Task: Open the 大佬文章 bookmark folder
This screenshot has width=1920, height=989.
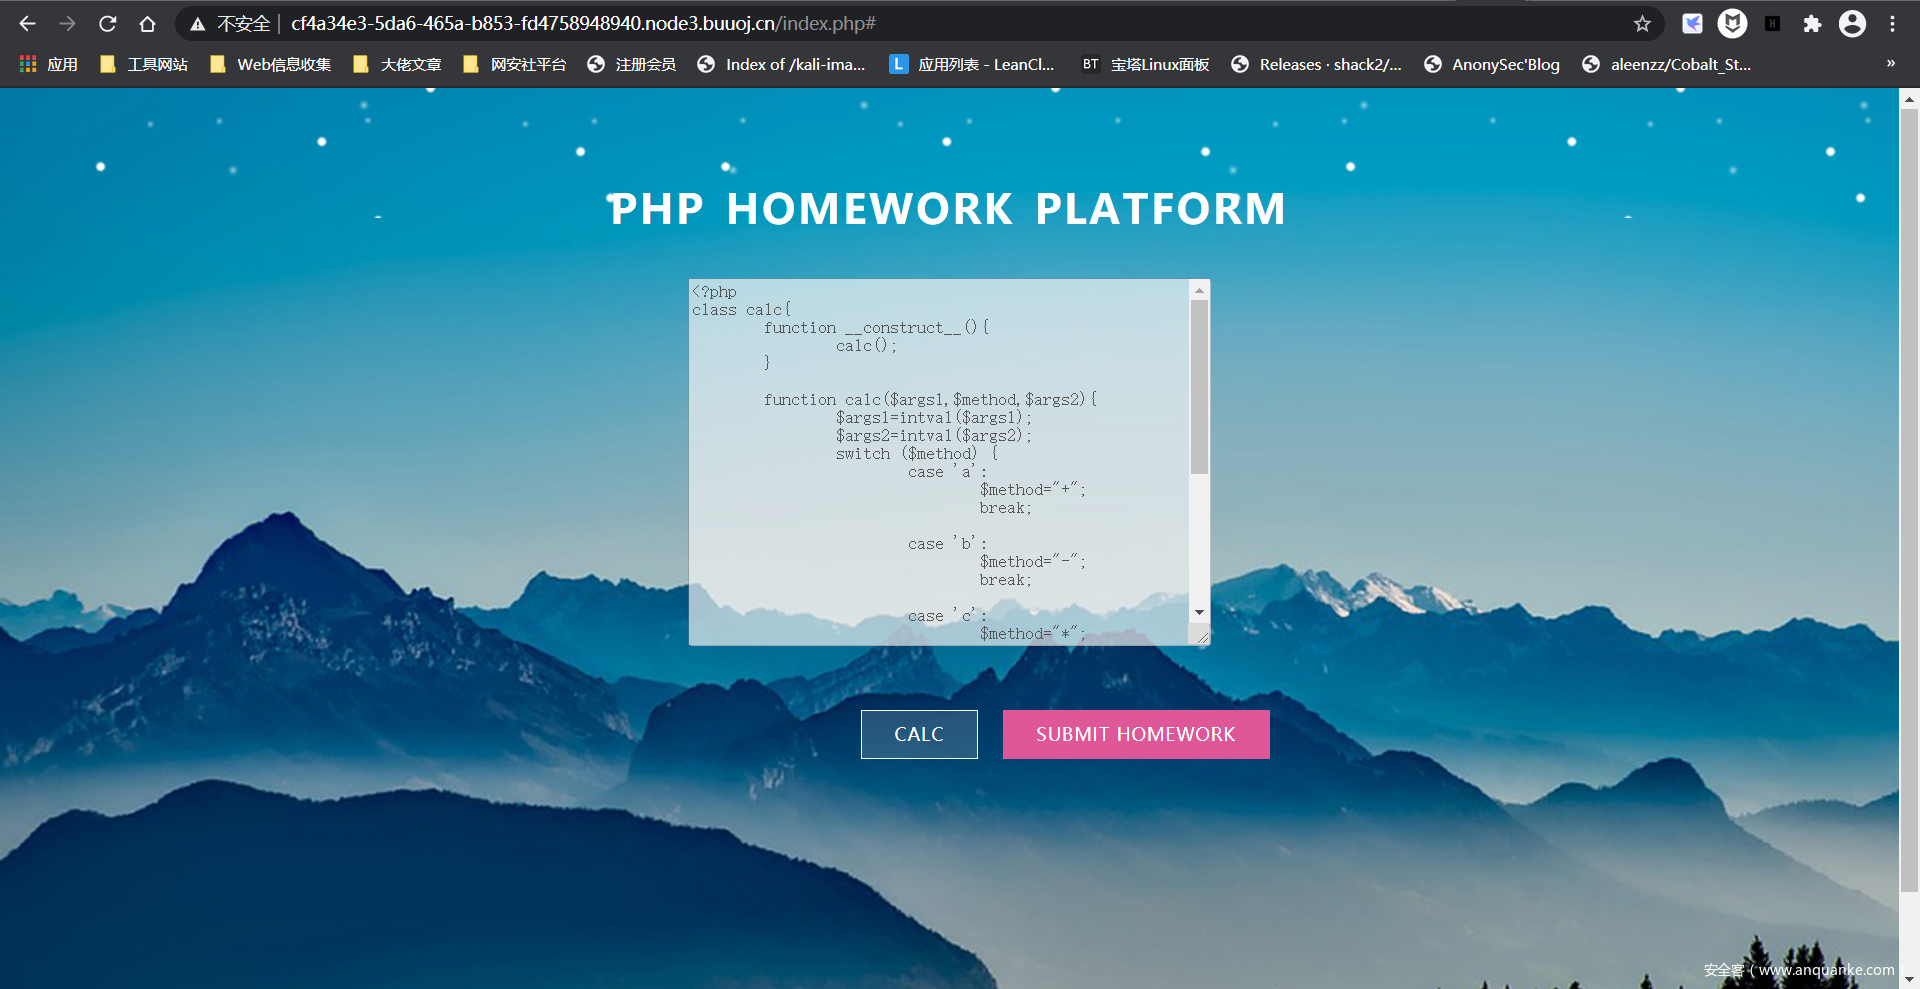Action: point(397,64)
